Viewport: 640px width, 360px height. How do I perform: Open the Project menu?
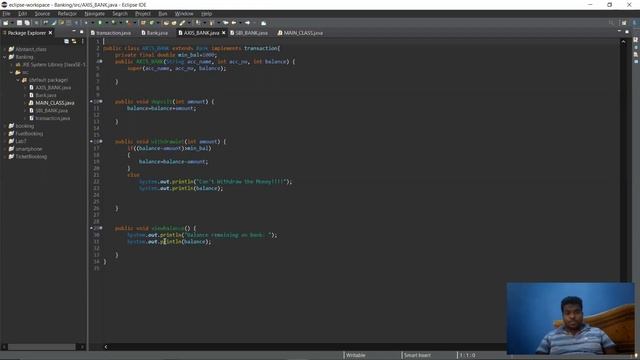pyautogui.click(x=143, y=13)
